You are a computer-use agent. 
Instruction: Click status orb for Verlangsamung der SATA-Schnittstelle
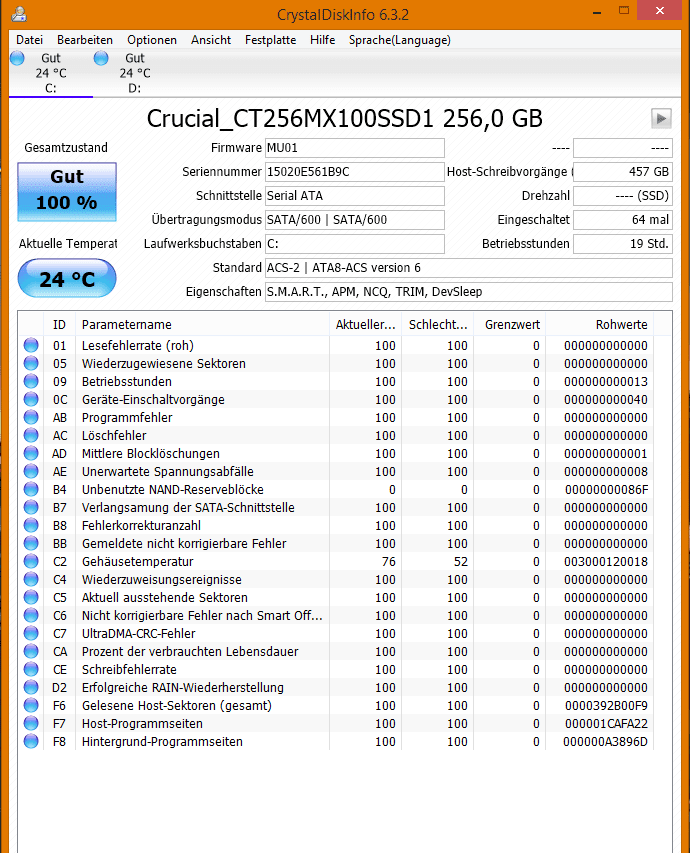coord(31,507)
